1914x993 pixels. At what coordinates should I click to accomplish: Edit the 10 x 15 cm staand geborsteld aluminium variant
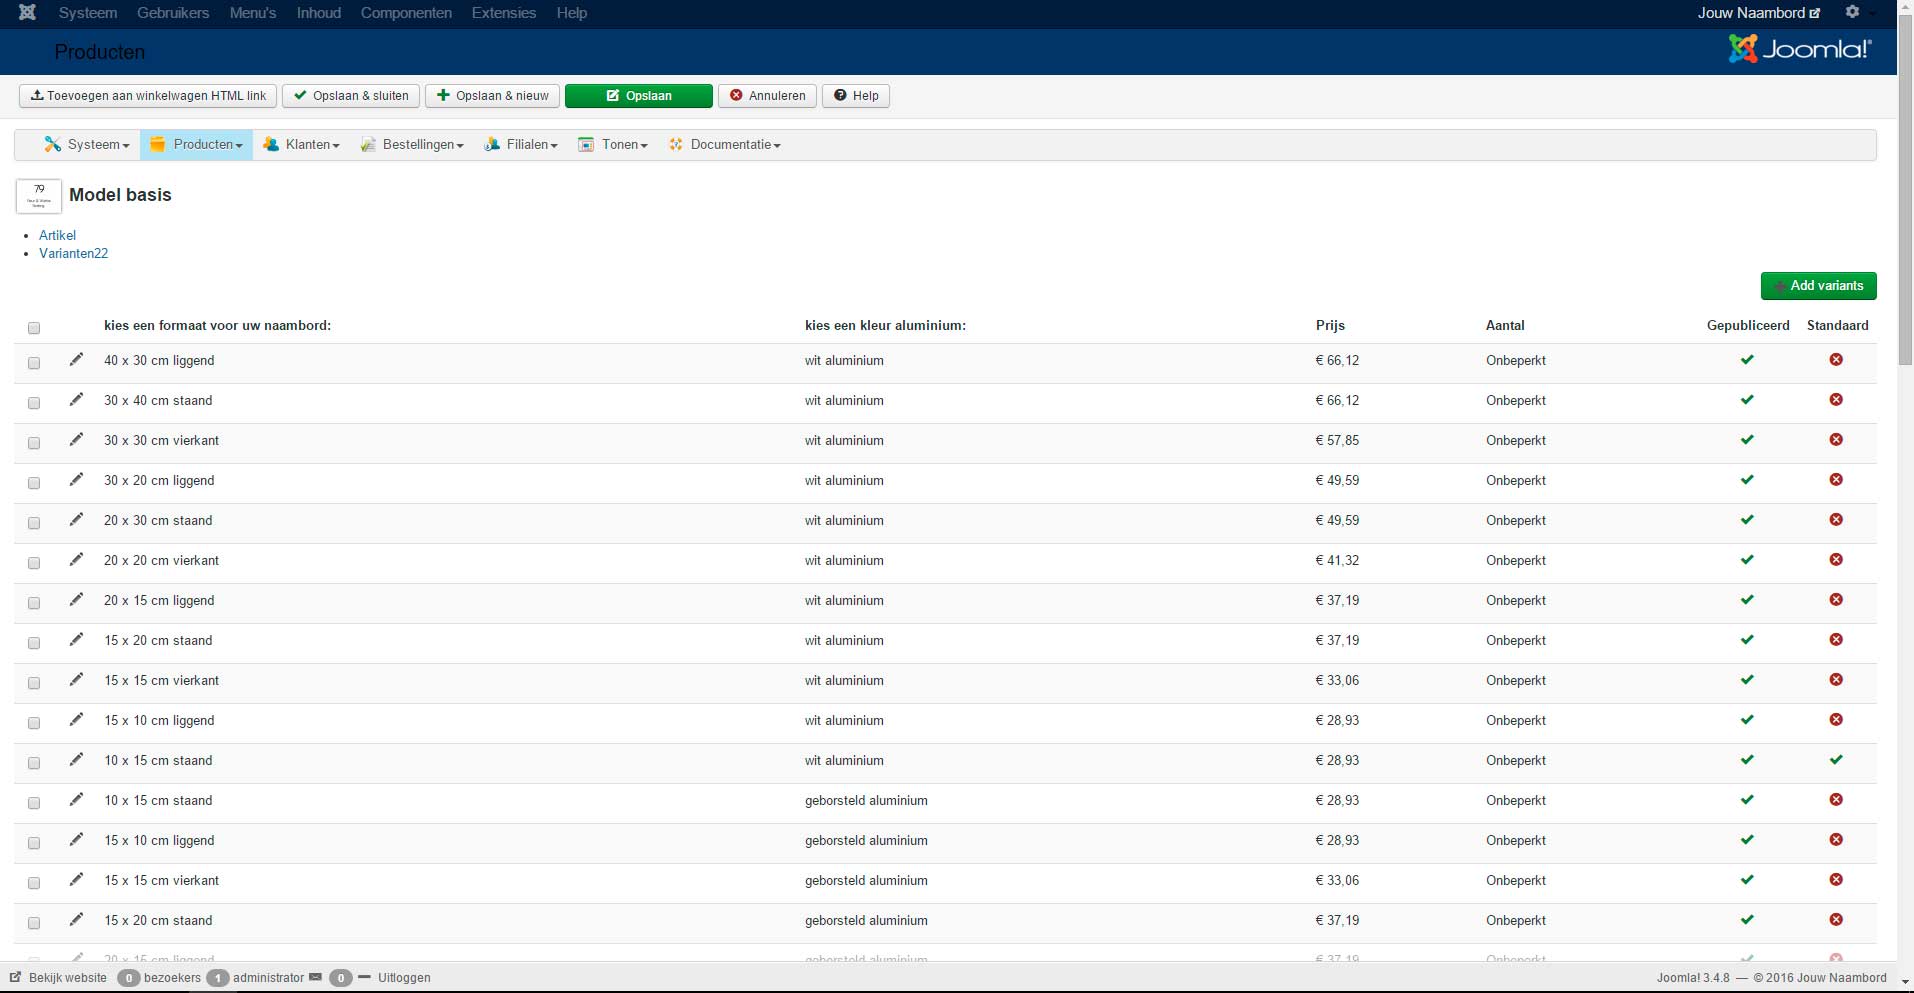76,800
